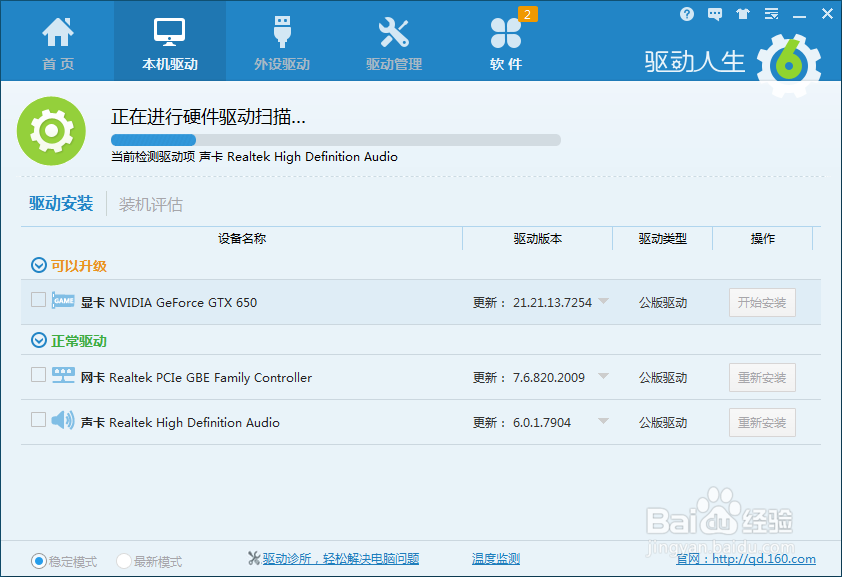Open the help question mark icon
Screen dimensions: 842x577
point(686,13)
